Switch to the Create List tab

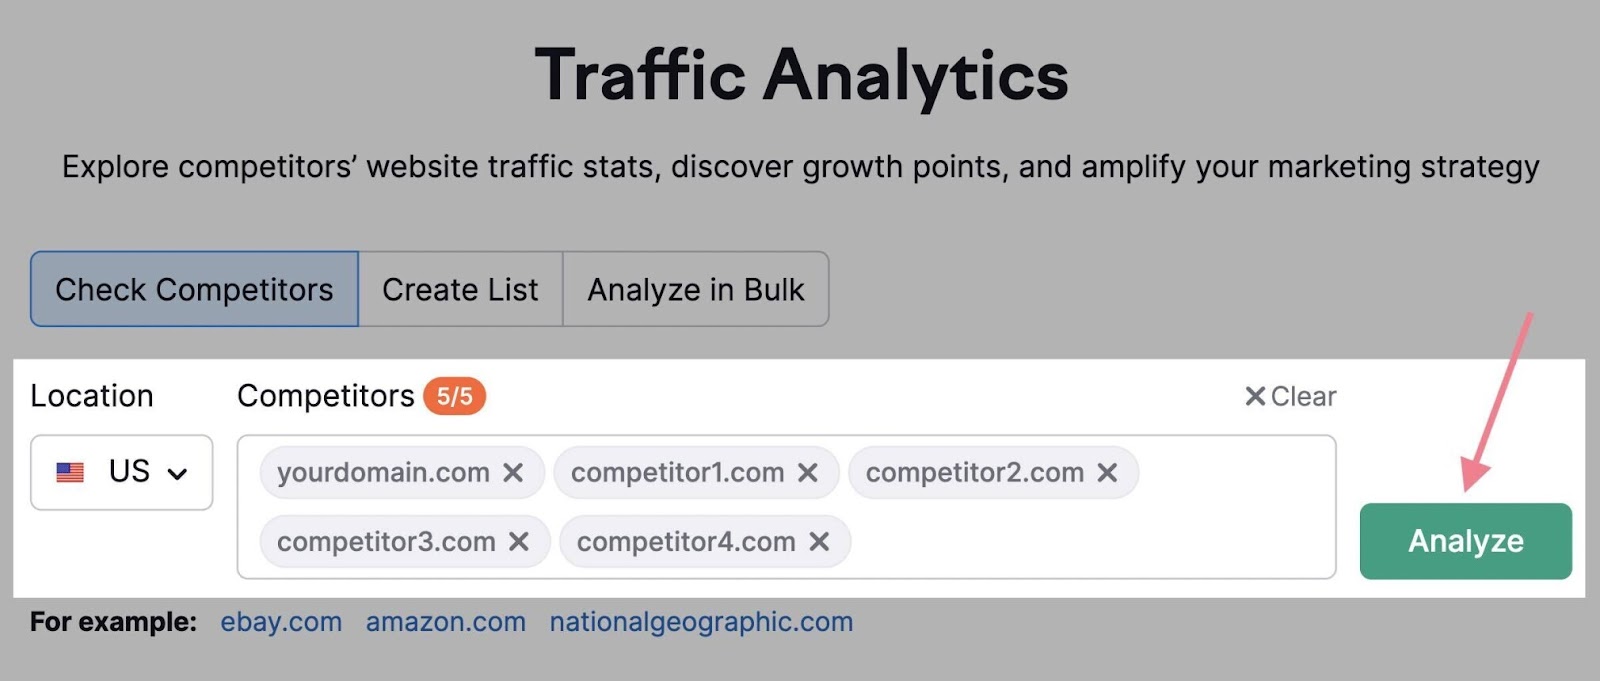(459, 289)
